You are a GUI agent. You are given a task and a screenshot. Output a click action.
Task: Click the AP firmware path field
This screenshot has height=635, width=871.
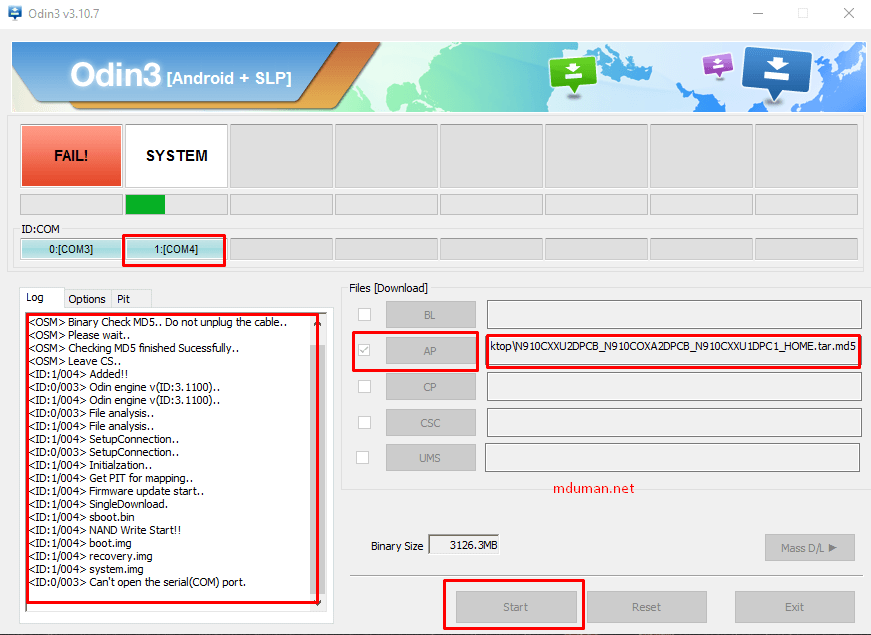pos(673,351)
